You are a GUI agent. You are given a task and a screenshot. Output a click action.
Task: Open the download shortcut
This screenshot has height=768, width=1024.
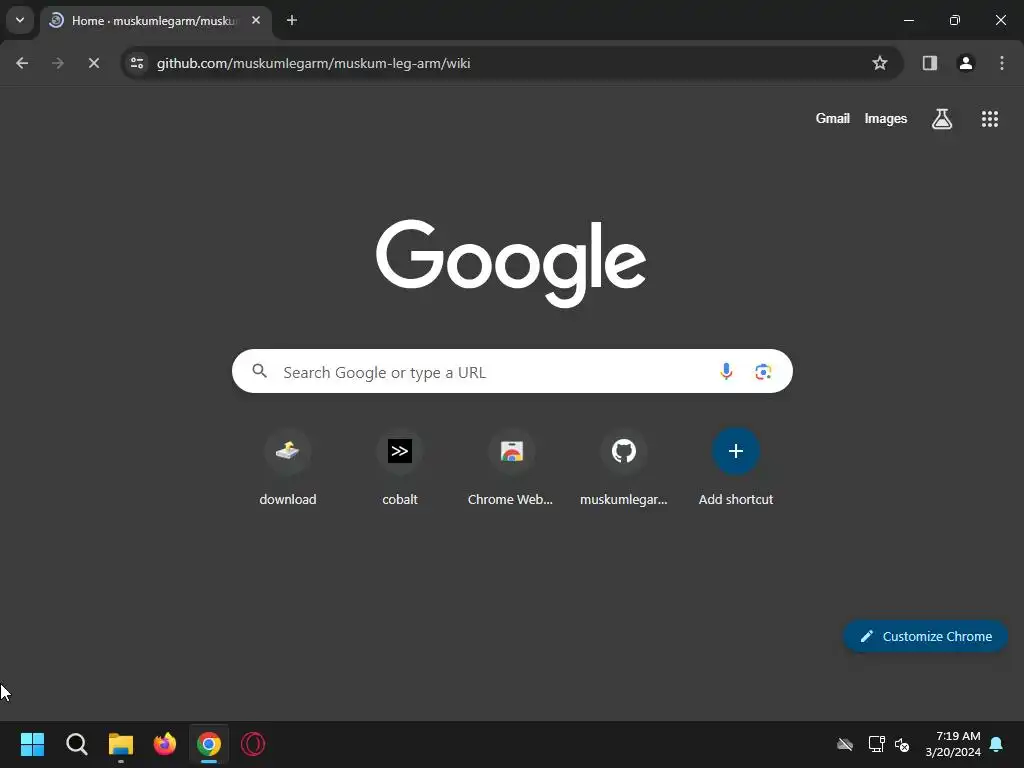coord(287,468)
